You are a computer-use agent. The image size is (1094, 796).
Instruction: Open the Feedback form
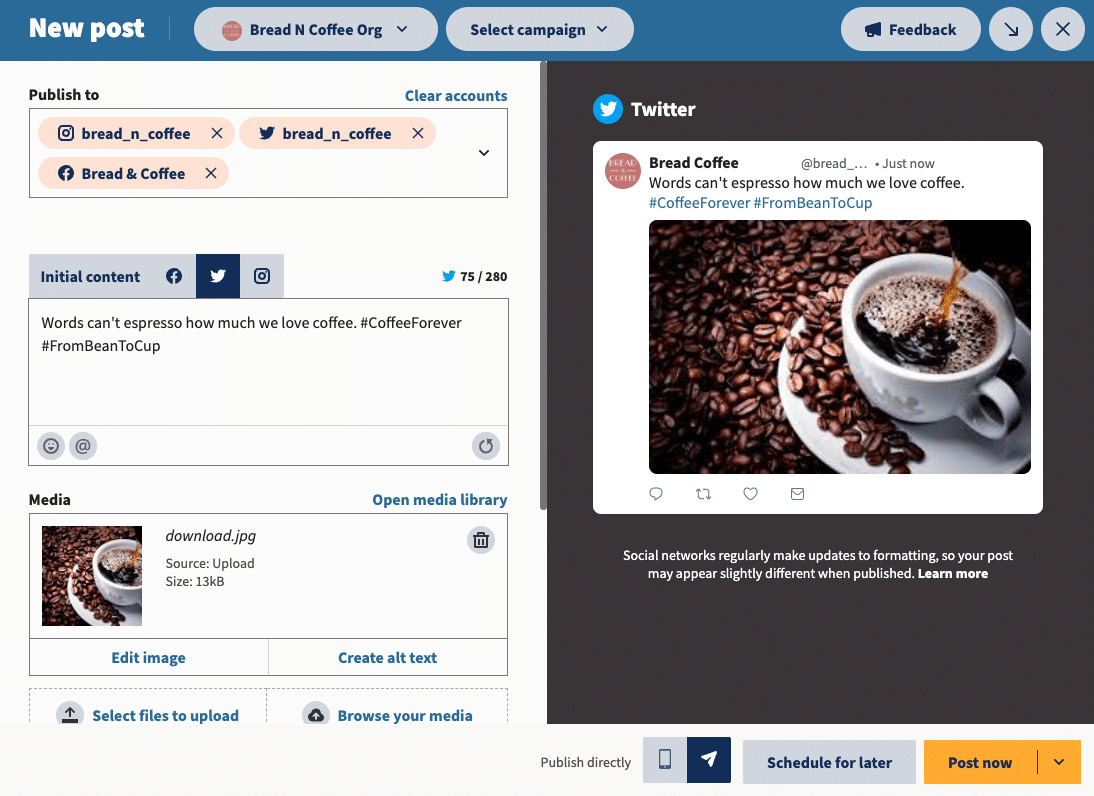click(x=910, y=29)
